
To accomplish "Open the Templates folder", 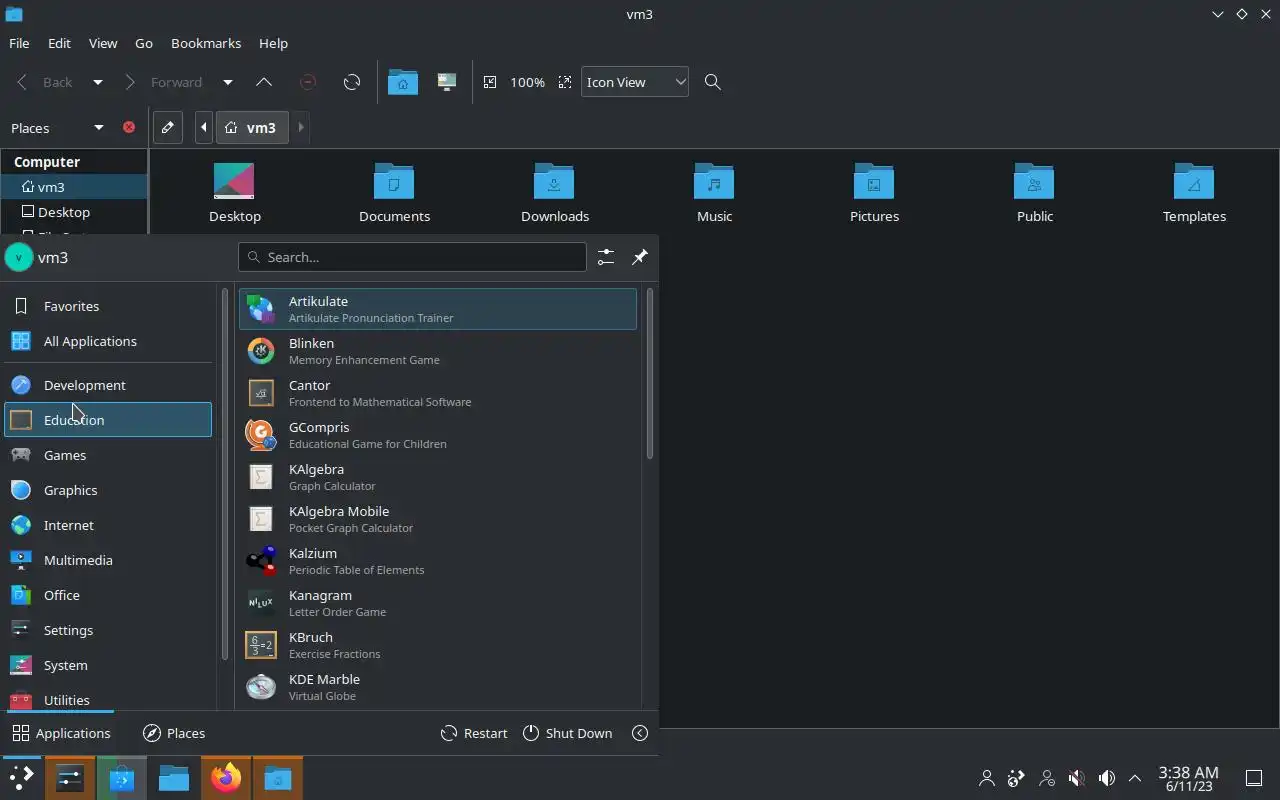I will click(x=1194, y=193).
